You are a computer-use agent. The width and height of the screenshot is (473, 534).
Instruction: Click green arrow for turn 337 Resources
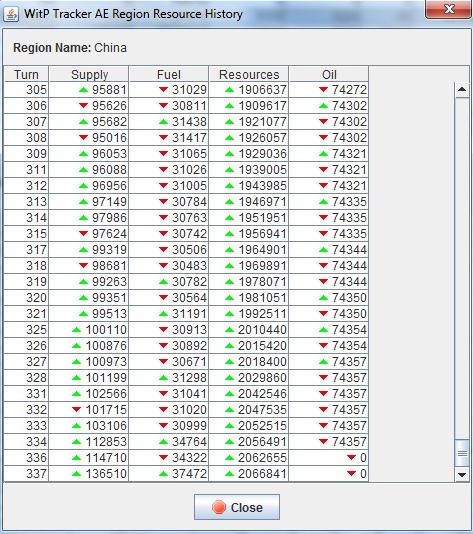click(230, 474)
